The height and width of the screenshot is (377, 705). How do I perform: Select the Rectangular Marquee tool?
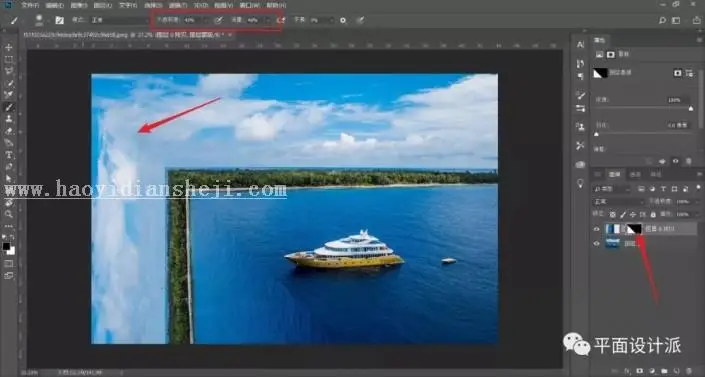point(8,59)
